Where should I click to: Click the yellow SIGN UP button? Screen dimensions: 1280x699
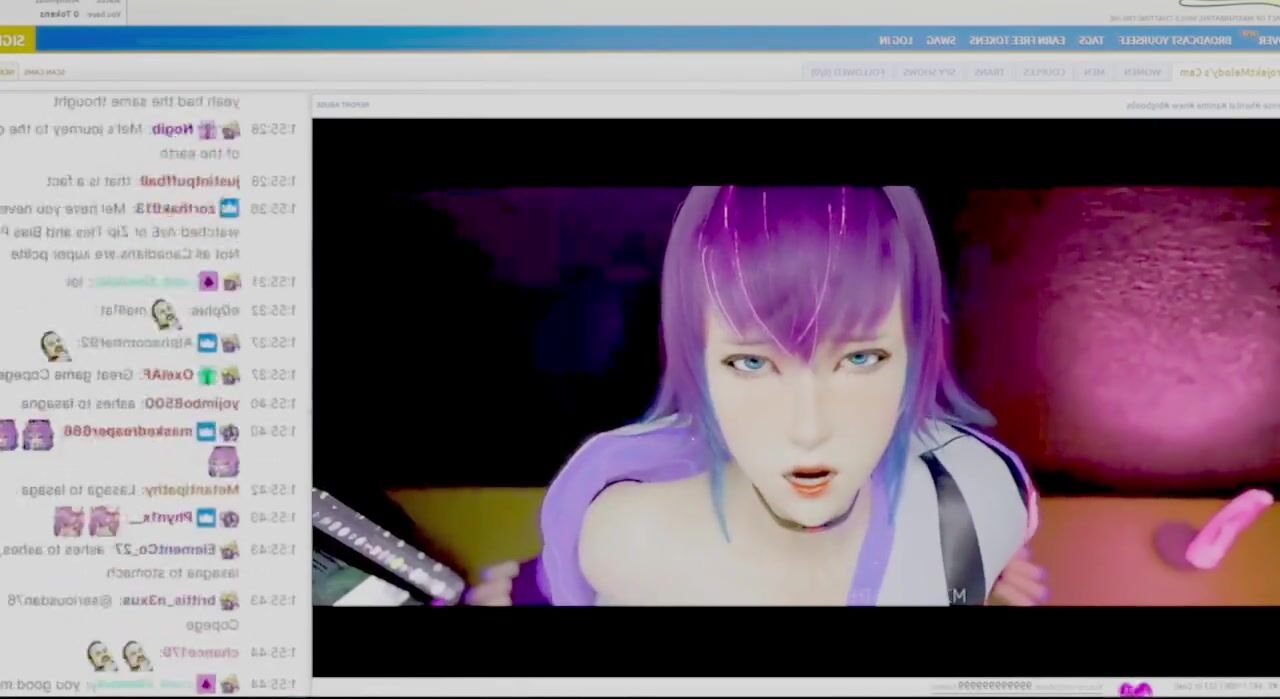[x=16, y=40]
